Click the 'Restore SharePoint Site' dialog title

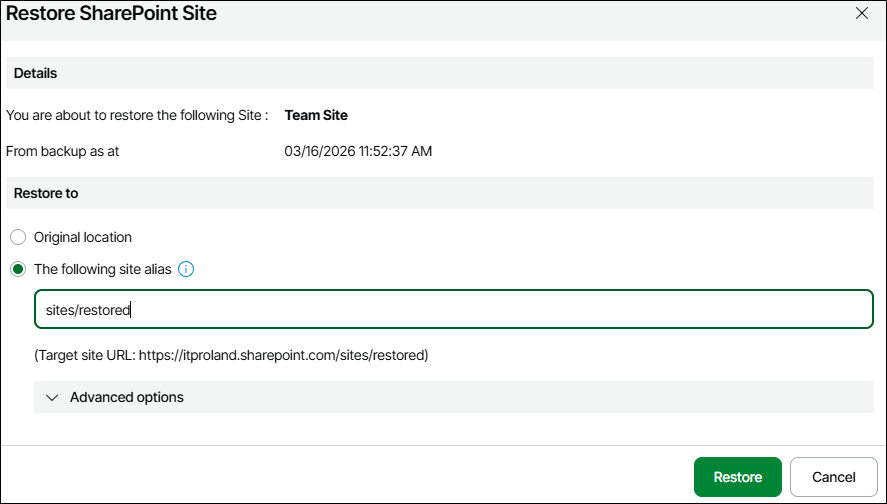[x=112, y=14]
